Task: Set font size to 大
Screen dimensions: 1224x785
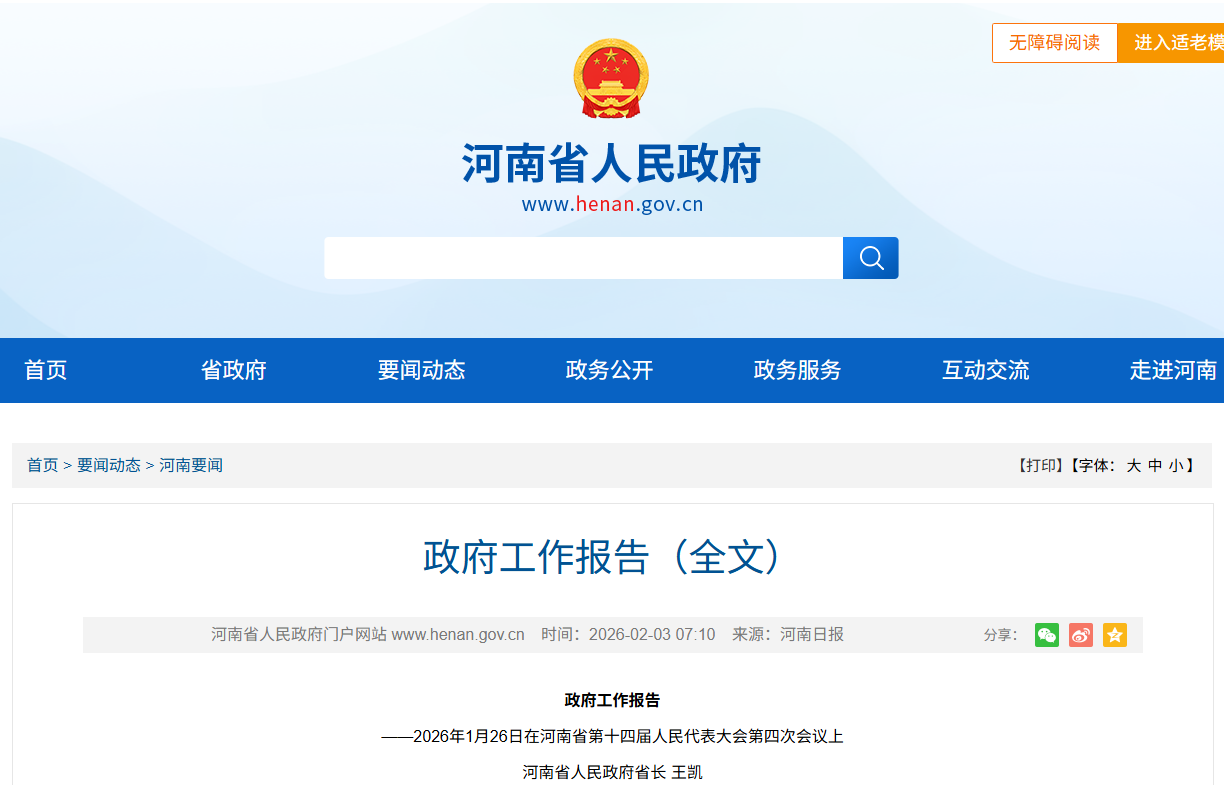Action: 1133,465
